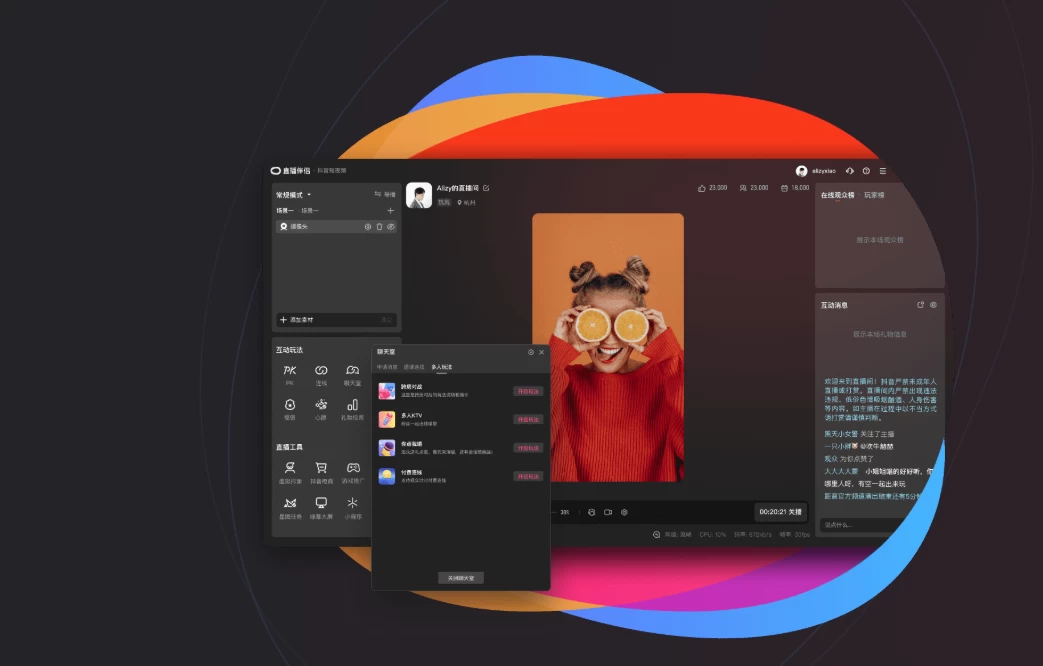Click 多人KTV thumbnail icon
The image size is (1043, 666).
coord(386,419)
